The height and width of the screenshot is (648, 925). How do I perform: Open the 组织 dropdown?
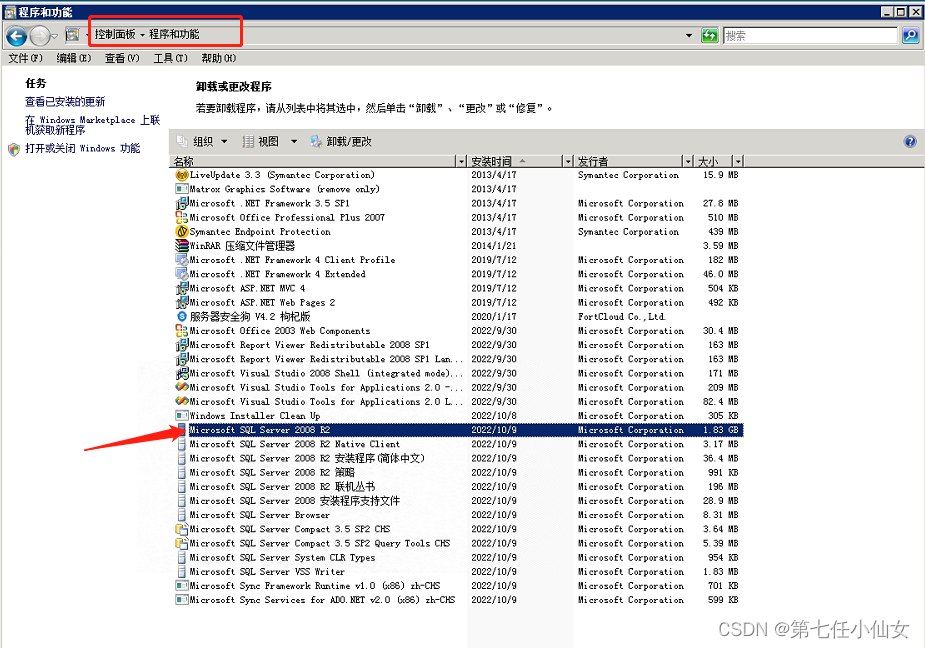(x=210, y=140)
